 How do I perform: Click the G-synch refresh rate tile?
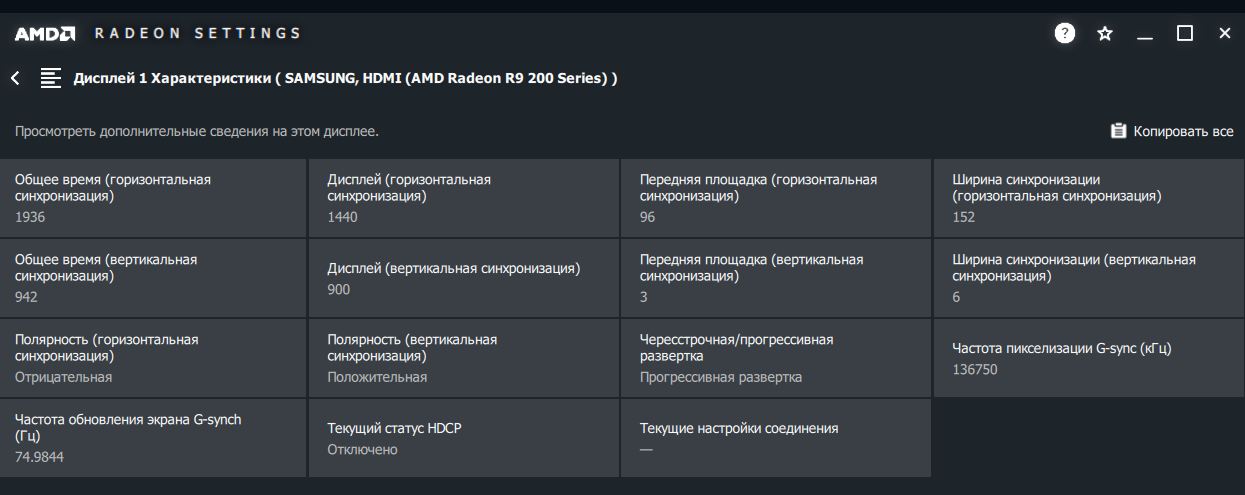153,437
